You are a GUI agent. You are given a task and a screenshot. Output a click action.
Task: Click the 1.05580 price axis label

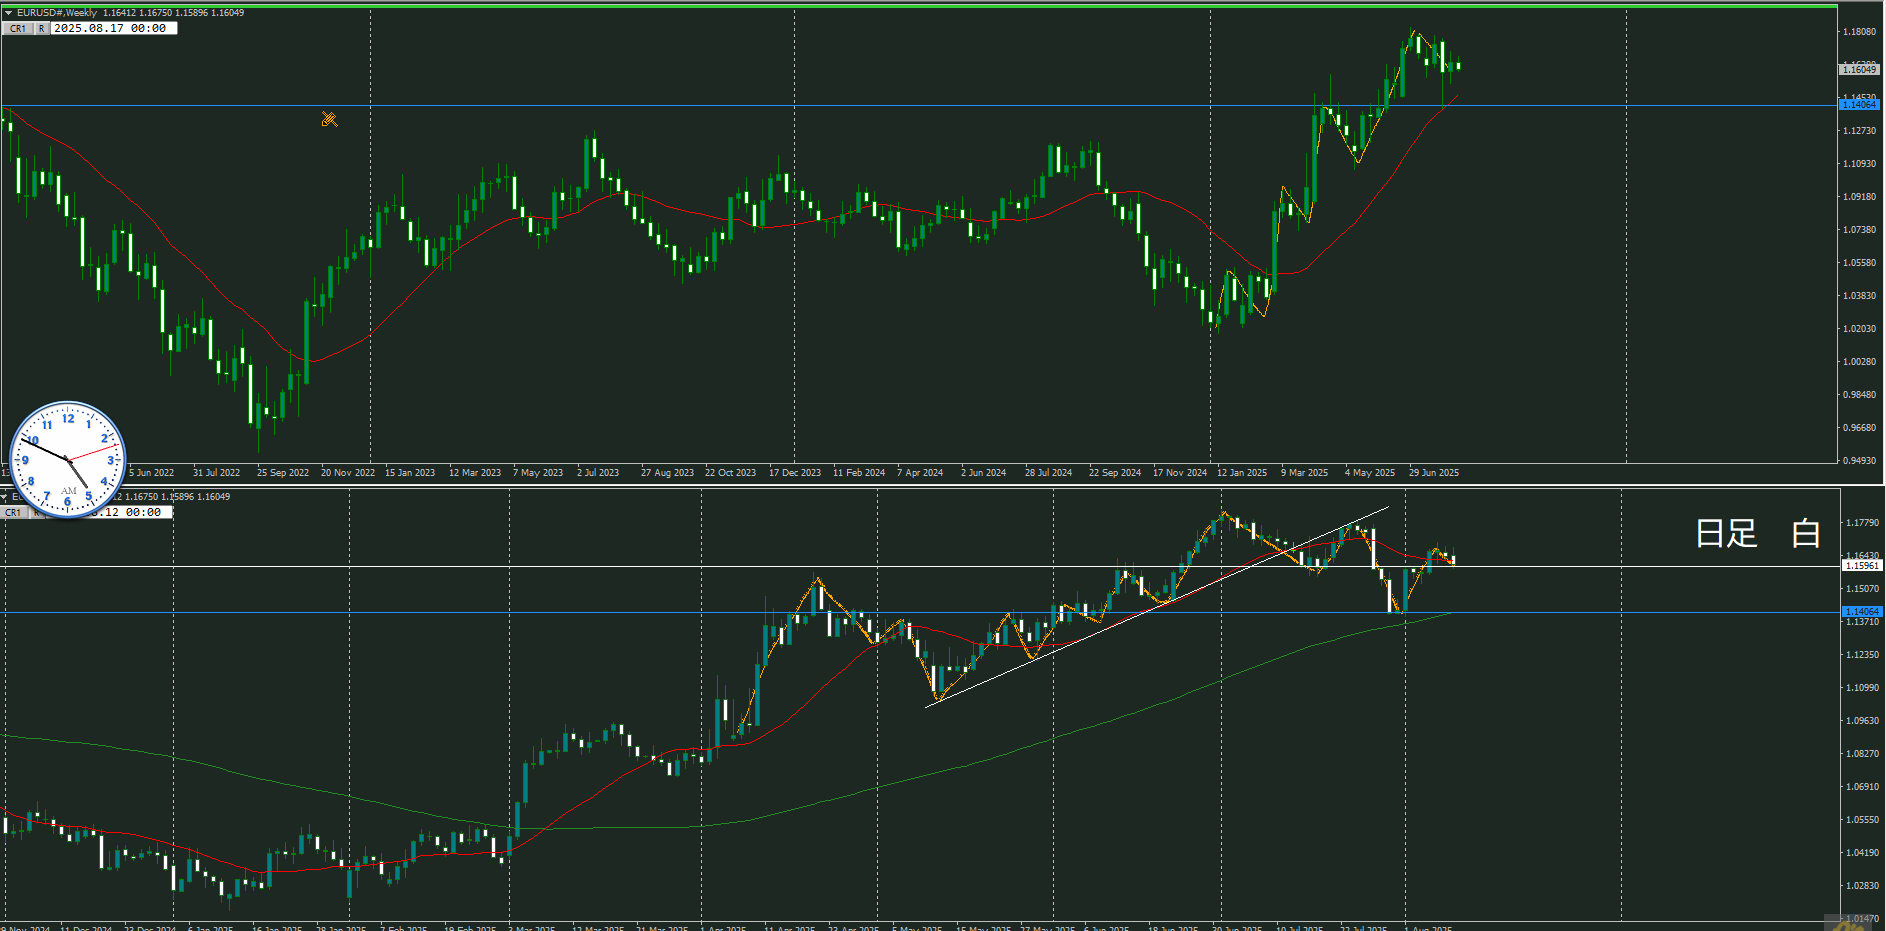pyautogui.click(x=1860, y=263)
